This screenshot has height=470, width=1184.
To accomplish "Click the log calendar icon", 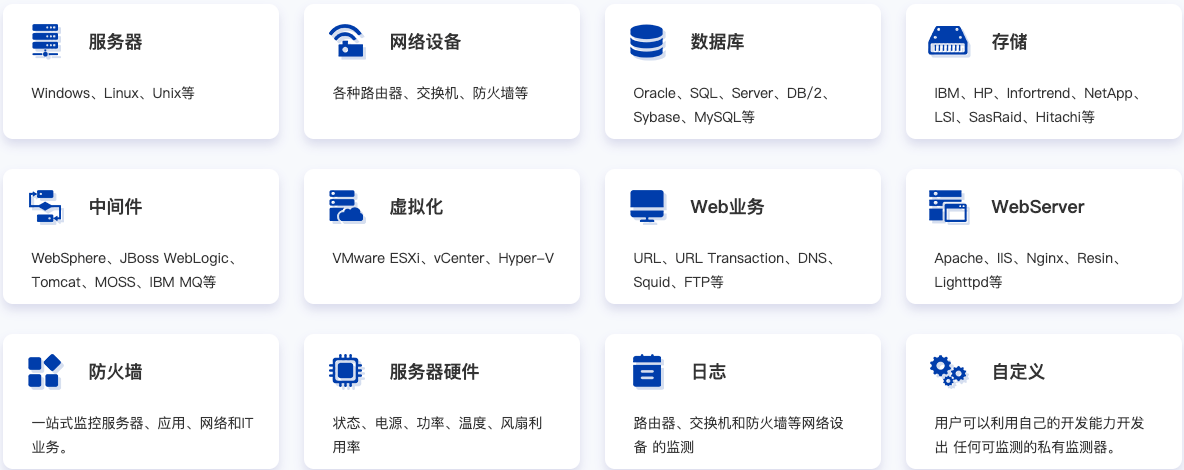I will tap(647, 371).
